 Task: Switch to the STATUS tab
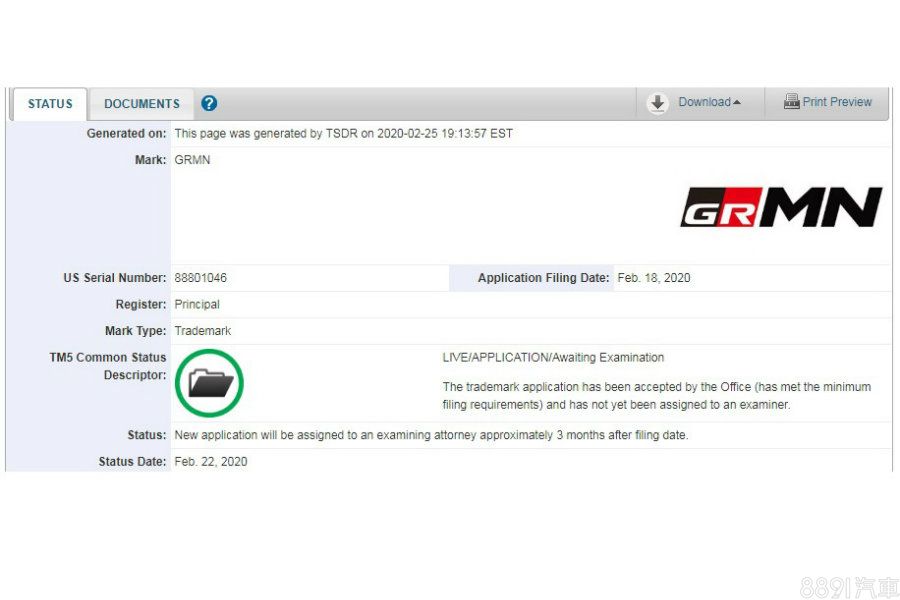coord(50,104)
